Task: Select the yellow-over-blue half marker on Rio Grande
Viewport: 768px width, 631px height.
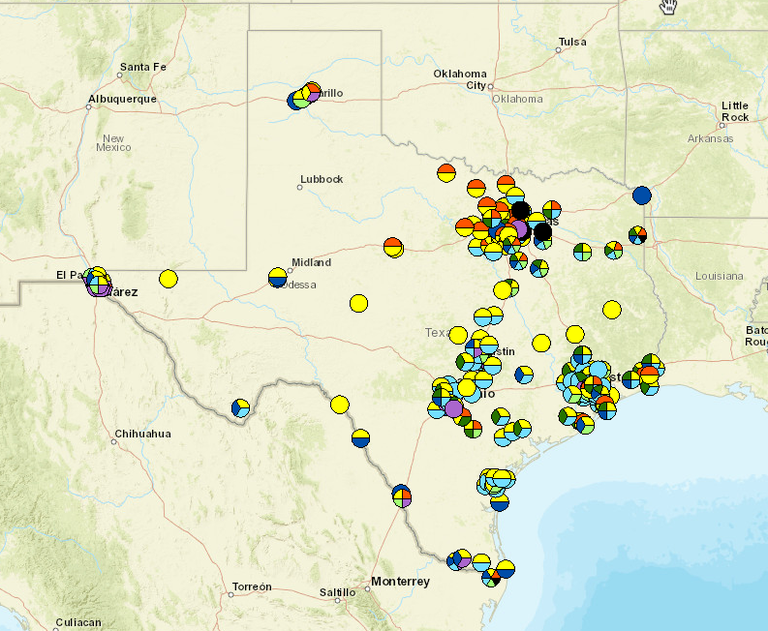Action: coord(360,437)
